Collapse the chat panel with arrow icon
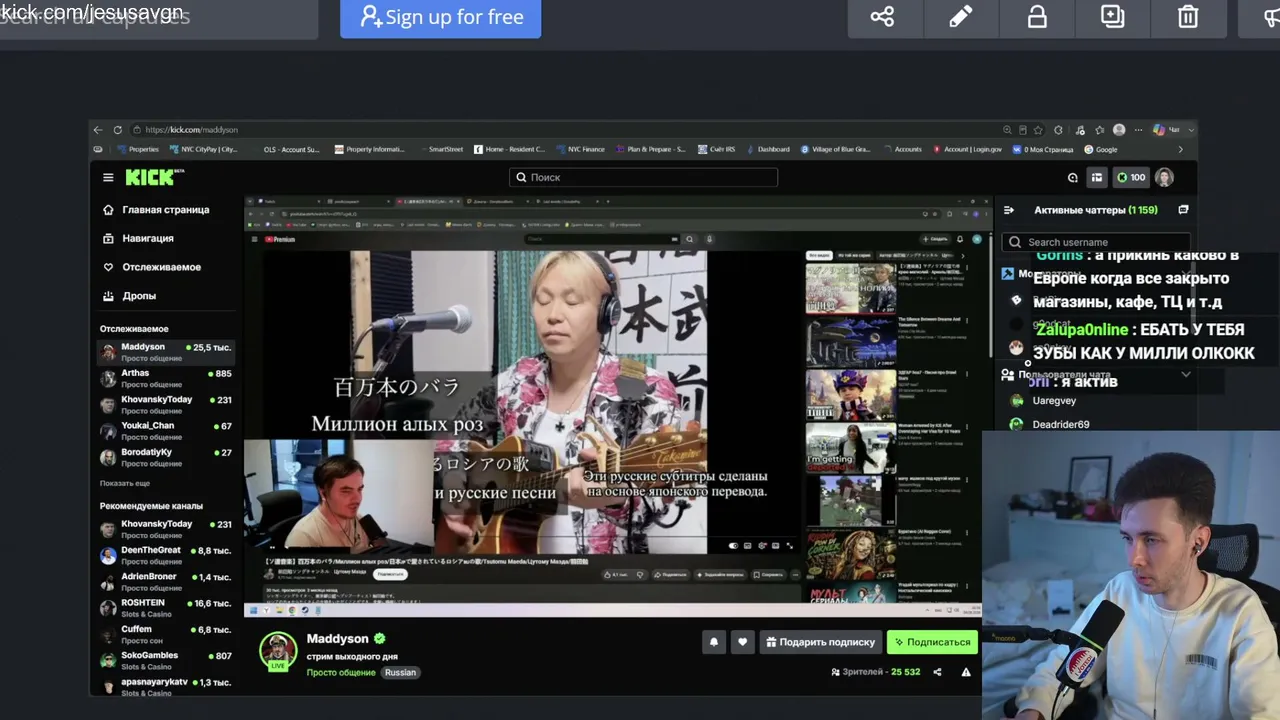The width and height of the screenshot is (1280, 720). click(x=1009, y=210)
